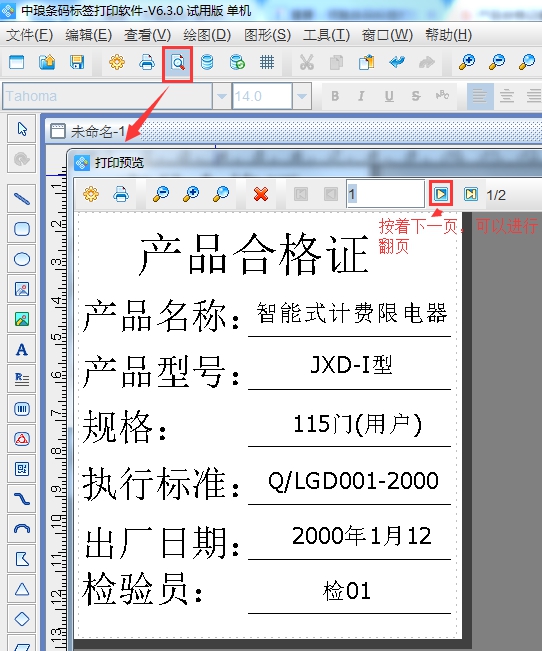Expand the Tahoma font name dropdown
The height and width of the screenshot is (651, 542).
pyautogui.click(x=221, y=96)
